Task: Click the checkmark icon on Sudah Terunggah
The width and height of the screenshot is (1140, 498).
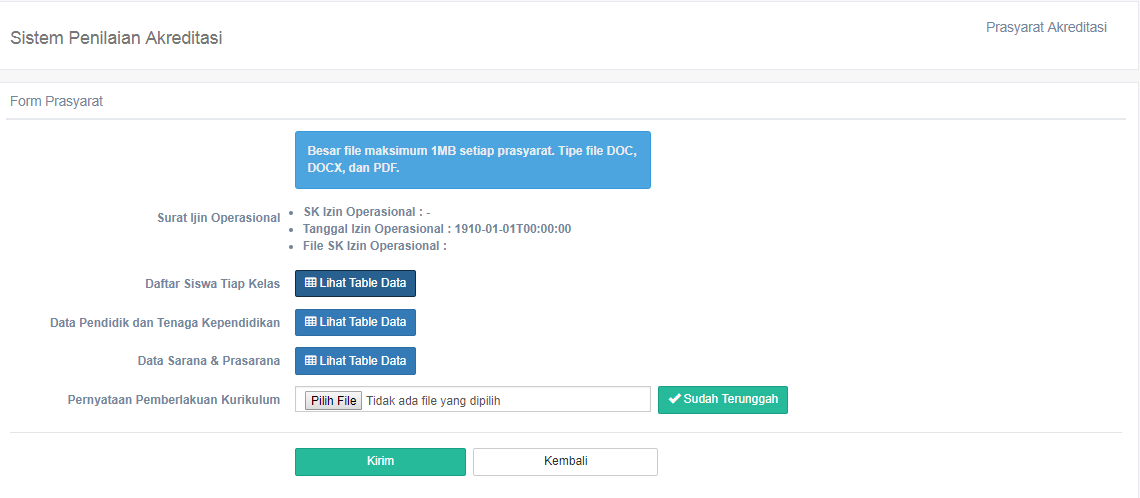Action: pyautogui.click(x=675, y=399)
